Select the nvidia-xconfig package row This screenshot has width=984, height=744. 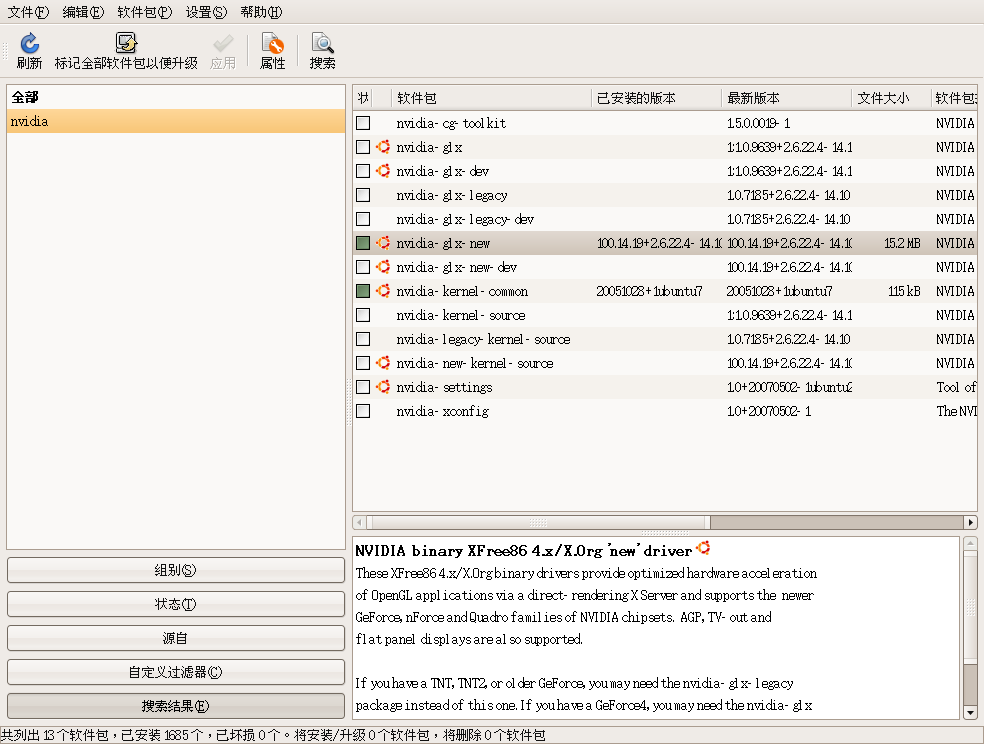[665, 411]
